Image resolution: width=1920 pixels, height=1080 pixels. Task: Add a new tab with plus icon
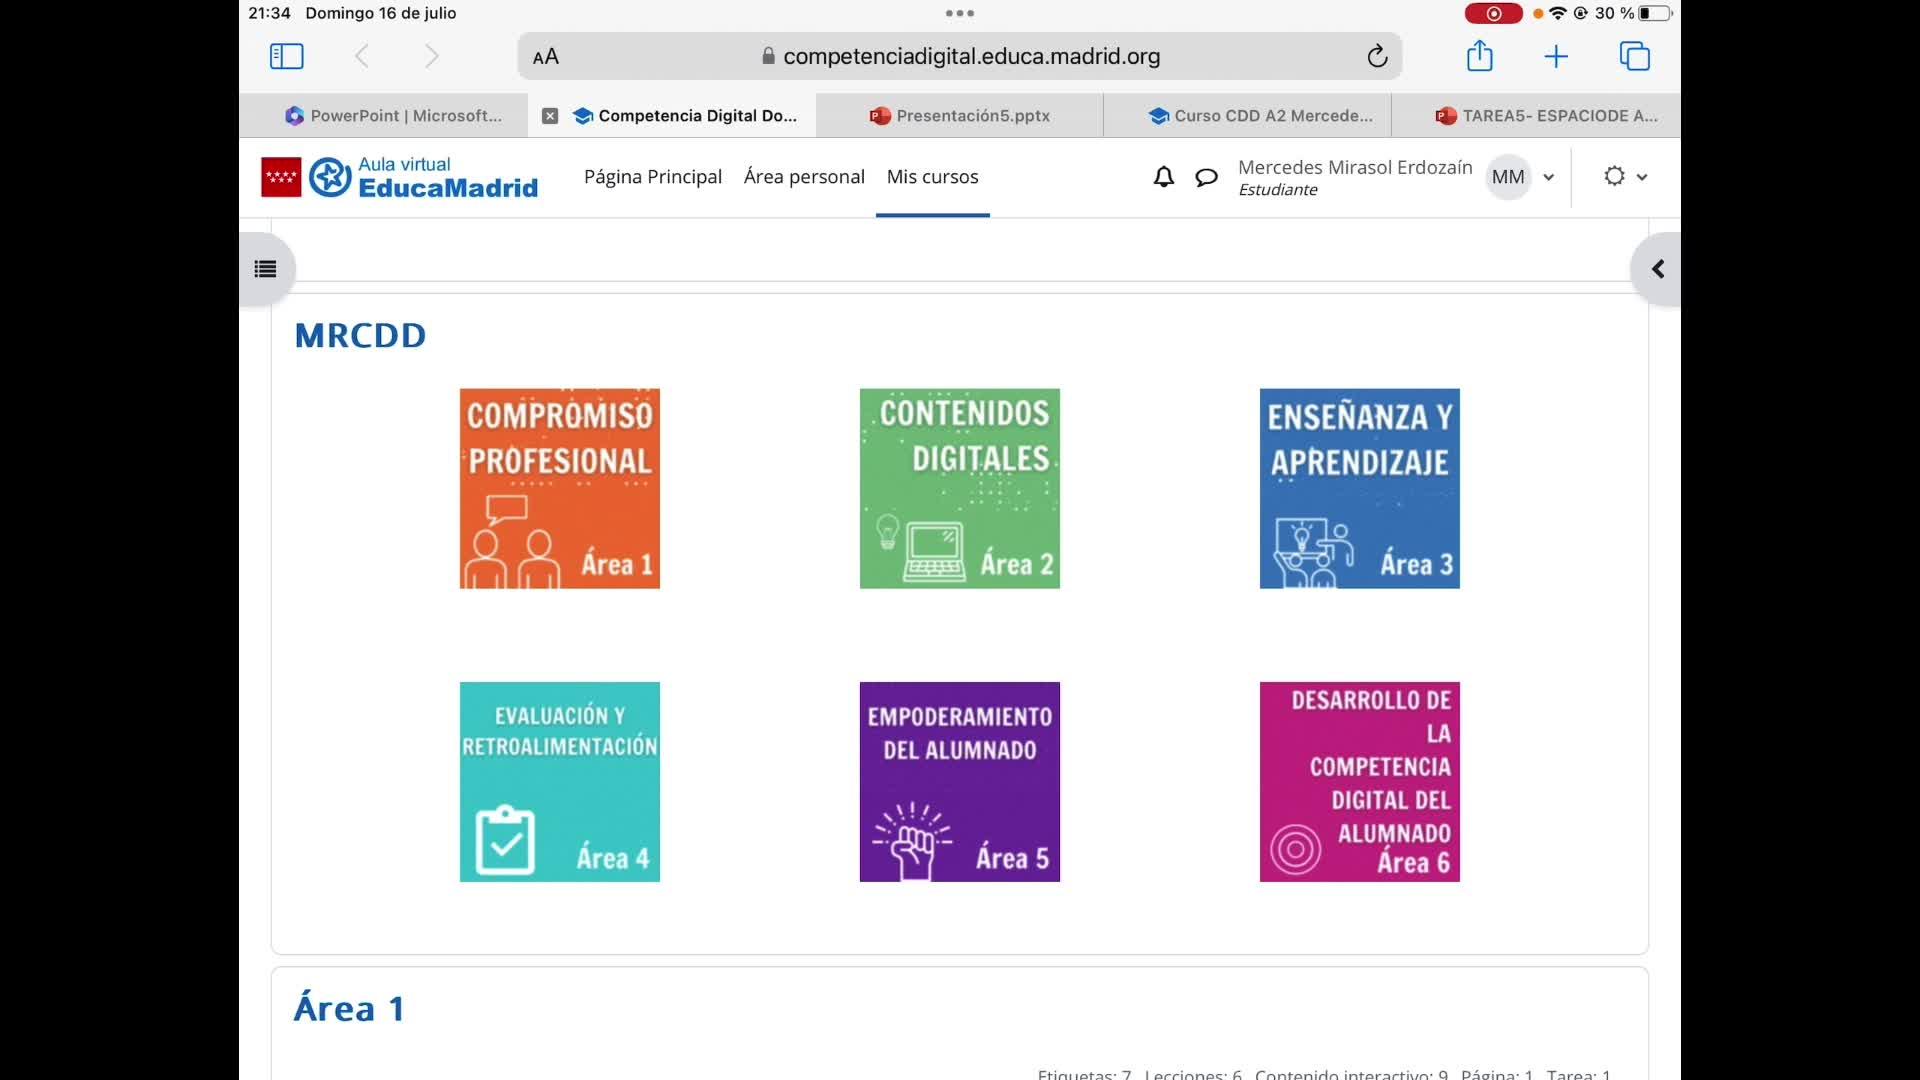1556,56
